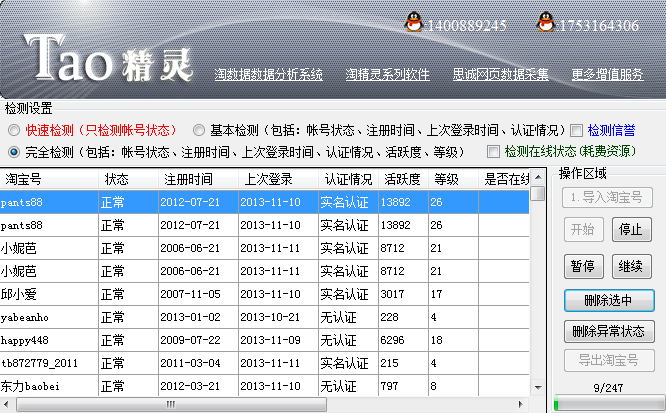Click 删除异常状态 button

(609, 331)
